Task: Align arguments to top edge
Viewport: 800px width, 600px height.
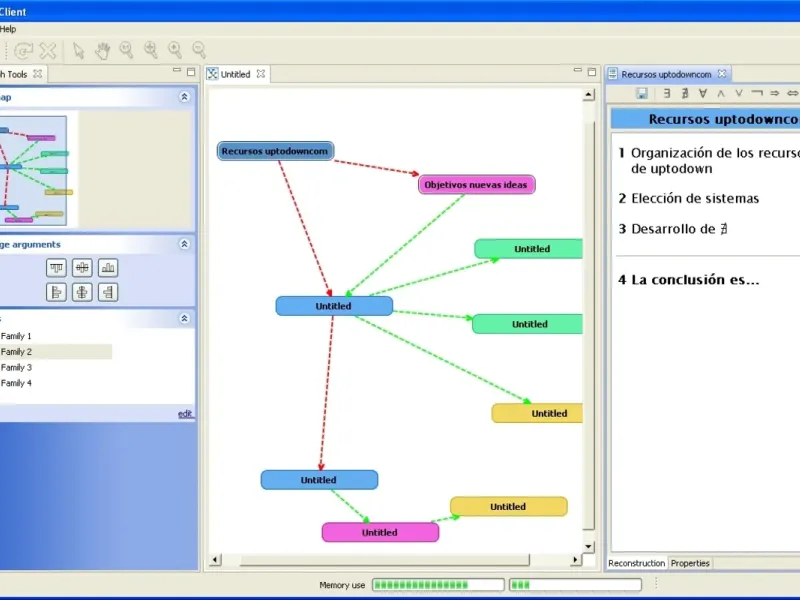Action: pos(56,267)
